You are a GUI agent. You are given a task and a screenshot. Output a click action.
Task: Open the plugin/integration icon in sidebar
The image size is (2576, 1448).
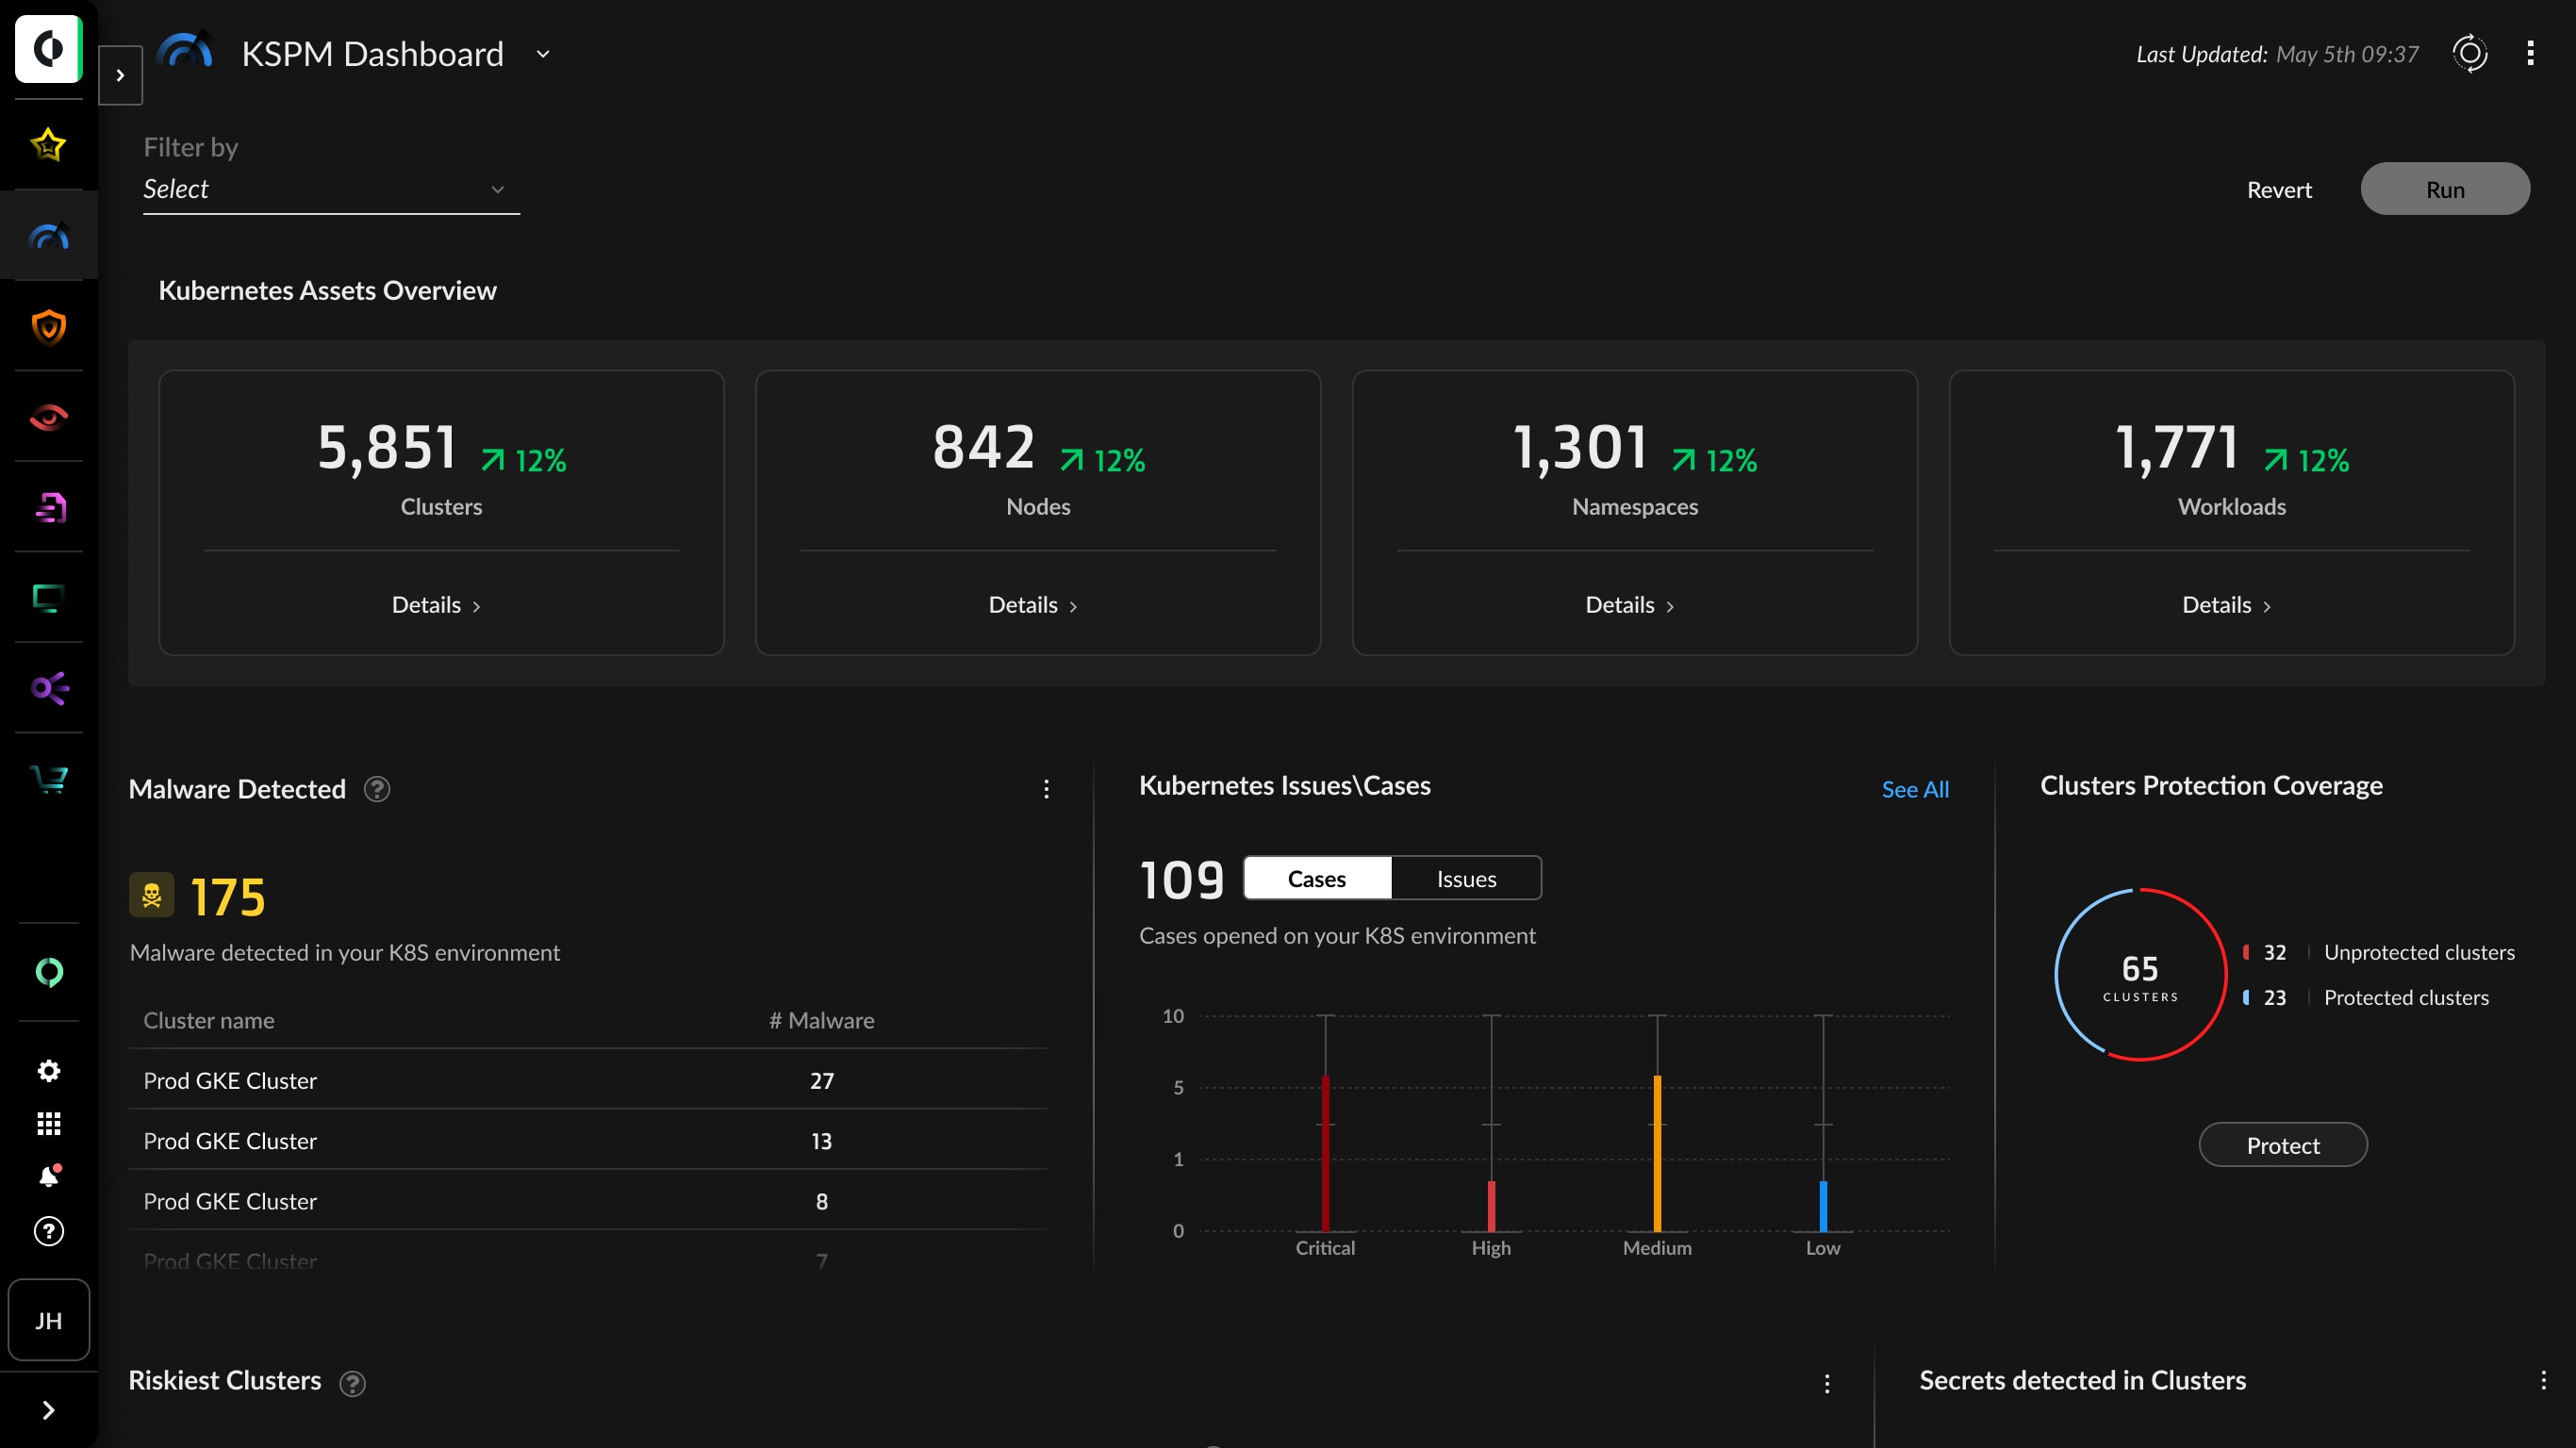(48, 688)
